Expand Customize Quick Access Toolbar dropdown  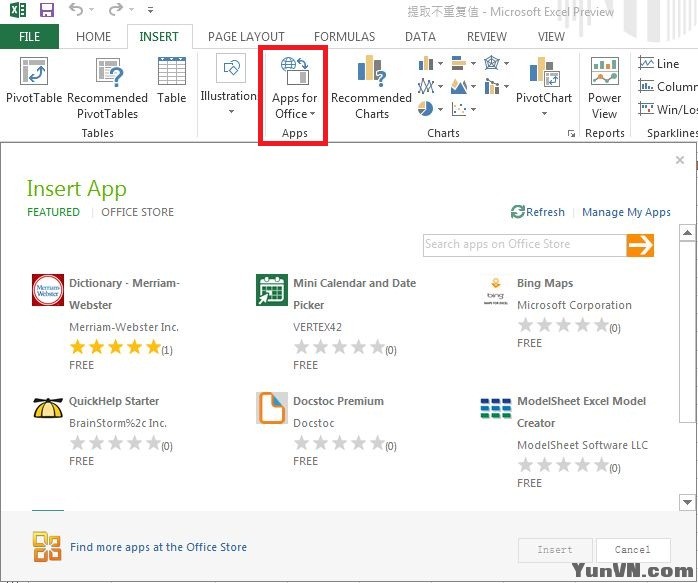click(x=150, y=9)
